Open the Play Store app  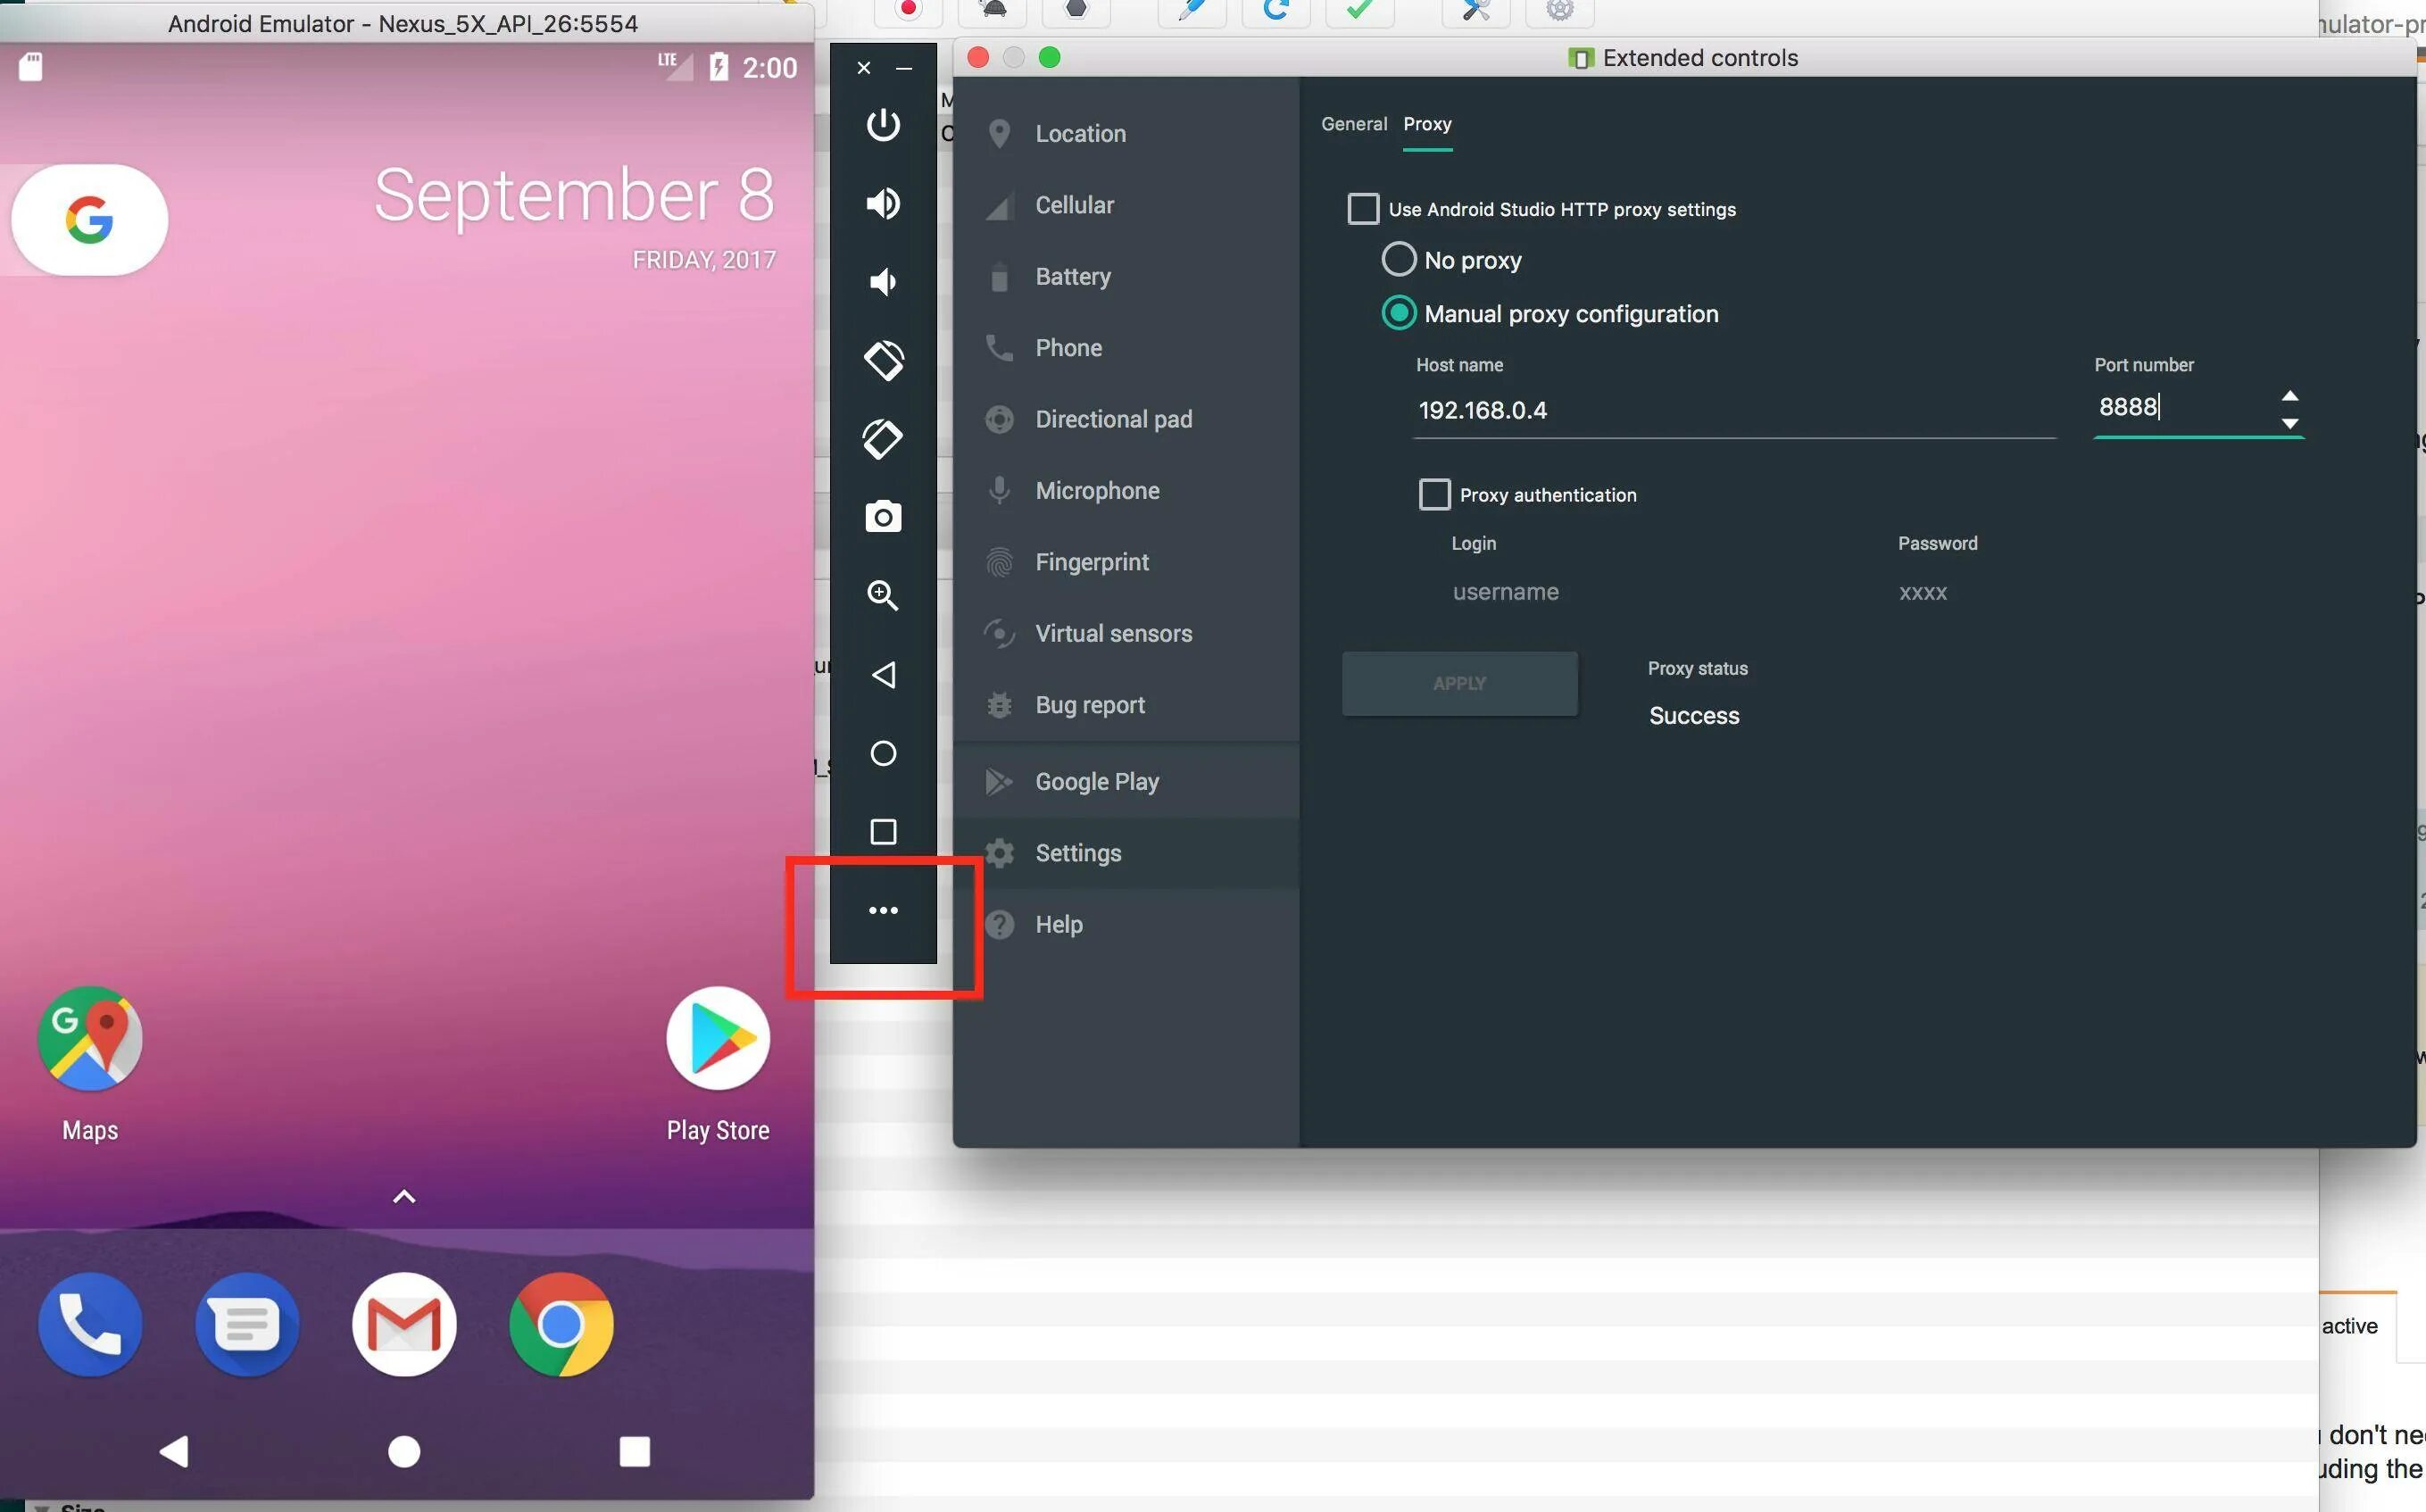click(x=717, y=1040)
